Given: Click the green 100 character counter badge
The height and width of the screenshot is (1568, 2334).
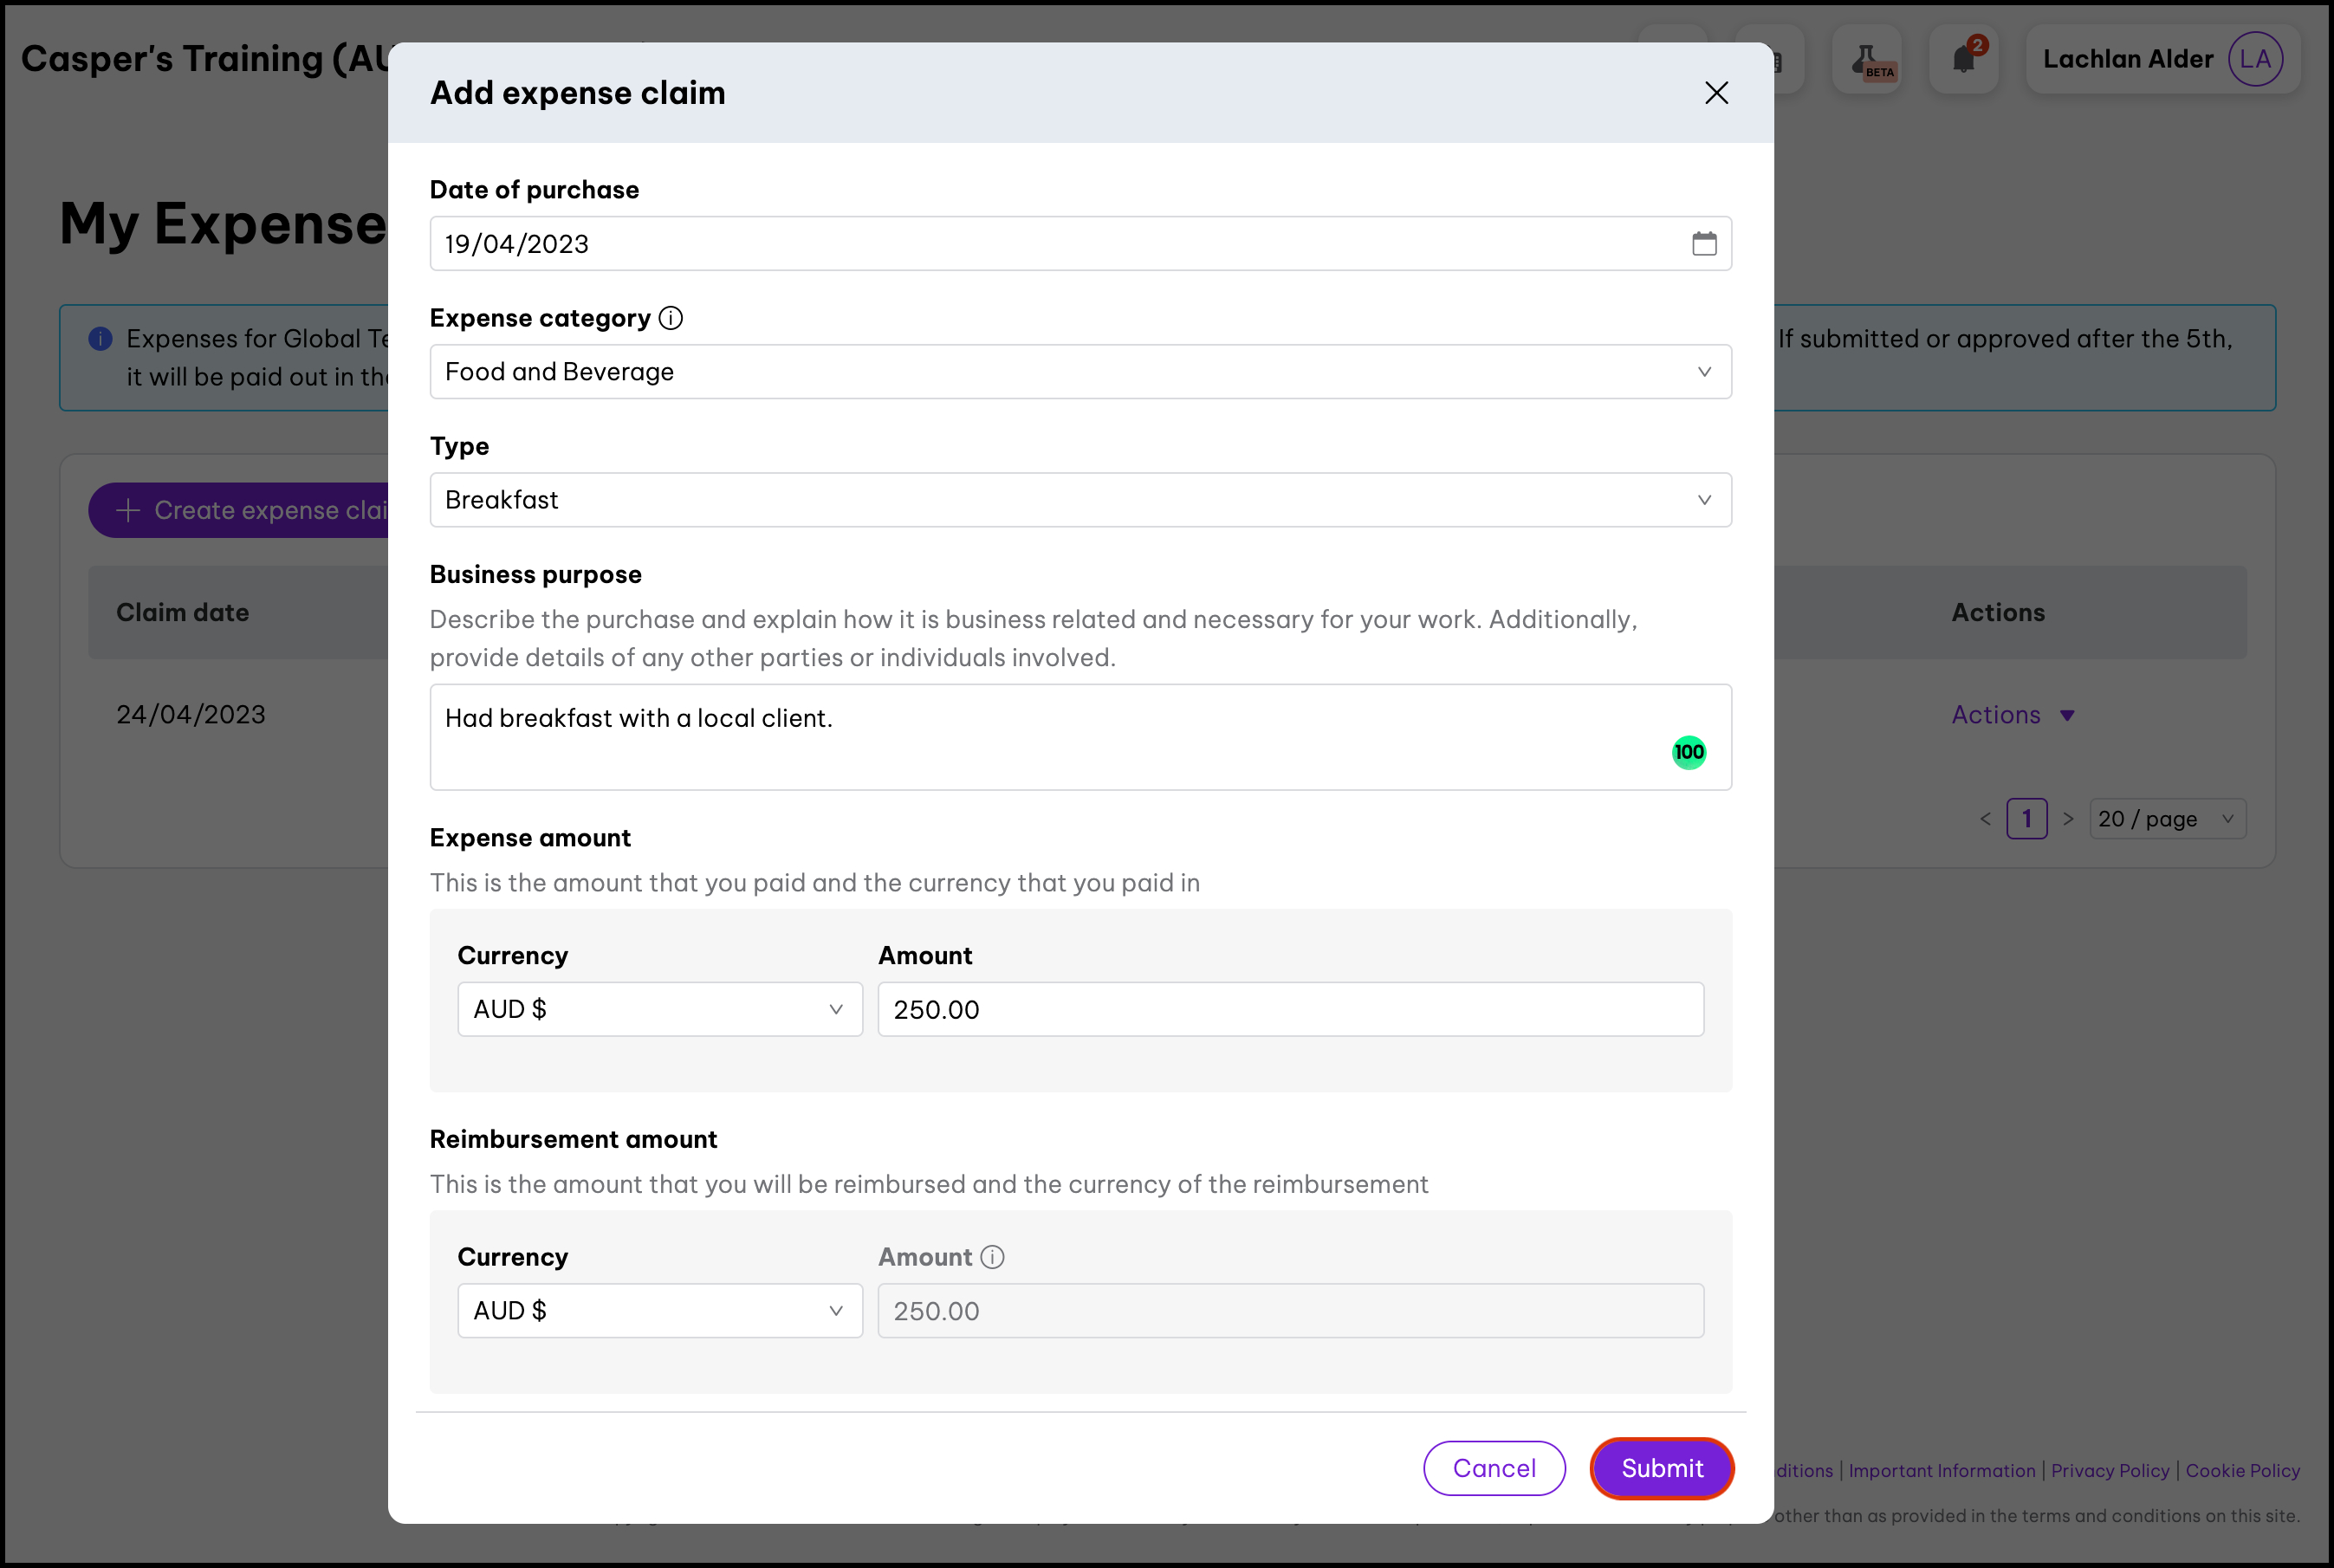Looking at the screenshot, I should pos(1689,752).
